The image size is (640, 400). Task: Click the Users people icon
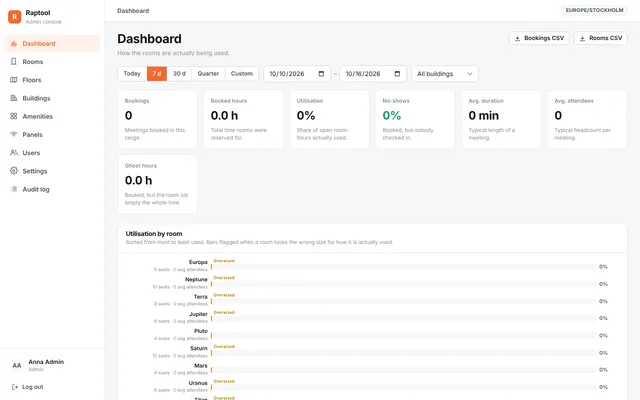[x=14, y=153]
